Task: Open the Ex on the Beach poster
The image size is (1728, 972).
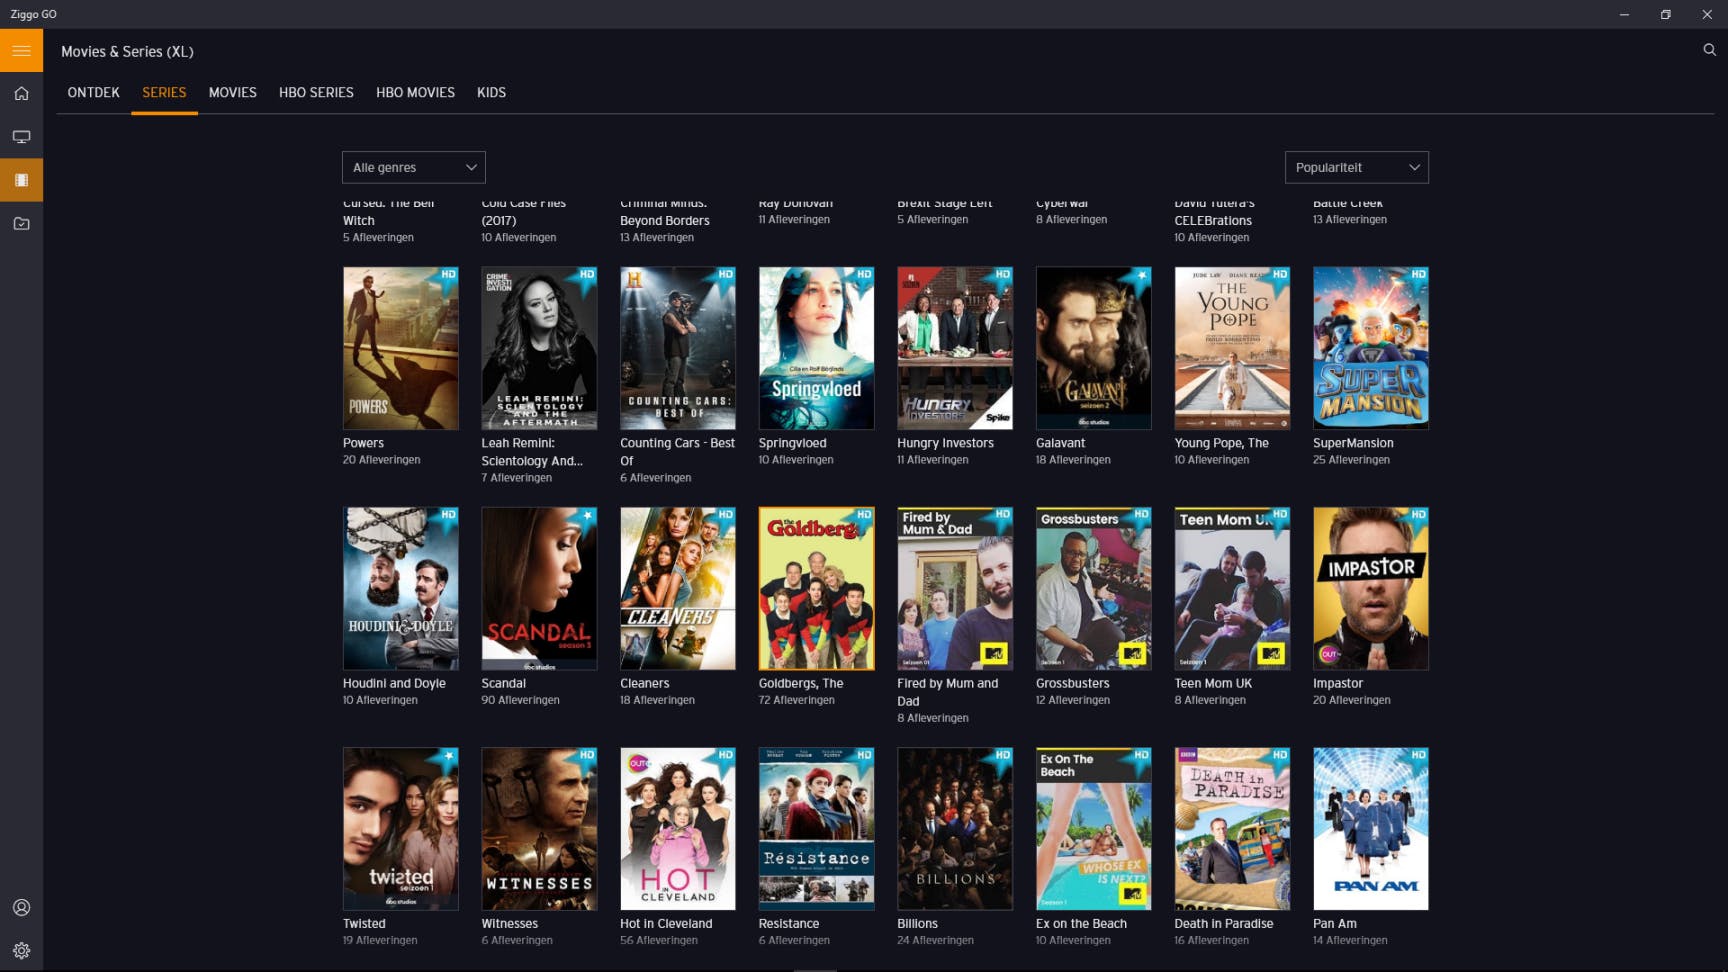Action: 1094,829
